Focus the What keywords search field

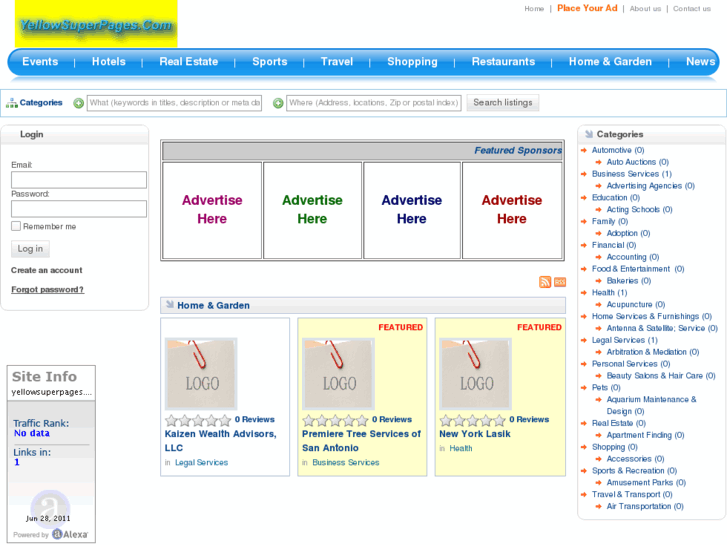click(x=174, y=103)
